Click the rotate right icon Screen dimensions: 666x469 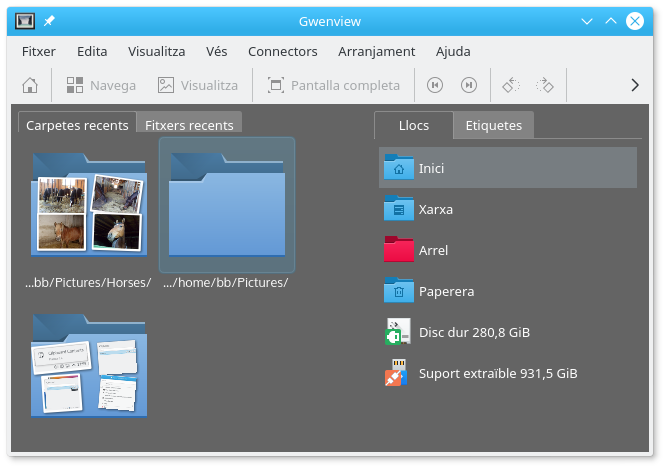[545, 85]
